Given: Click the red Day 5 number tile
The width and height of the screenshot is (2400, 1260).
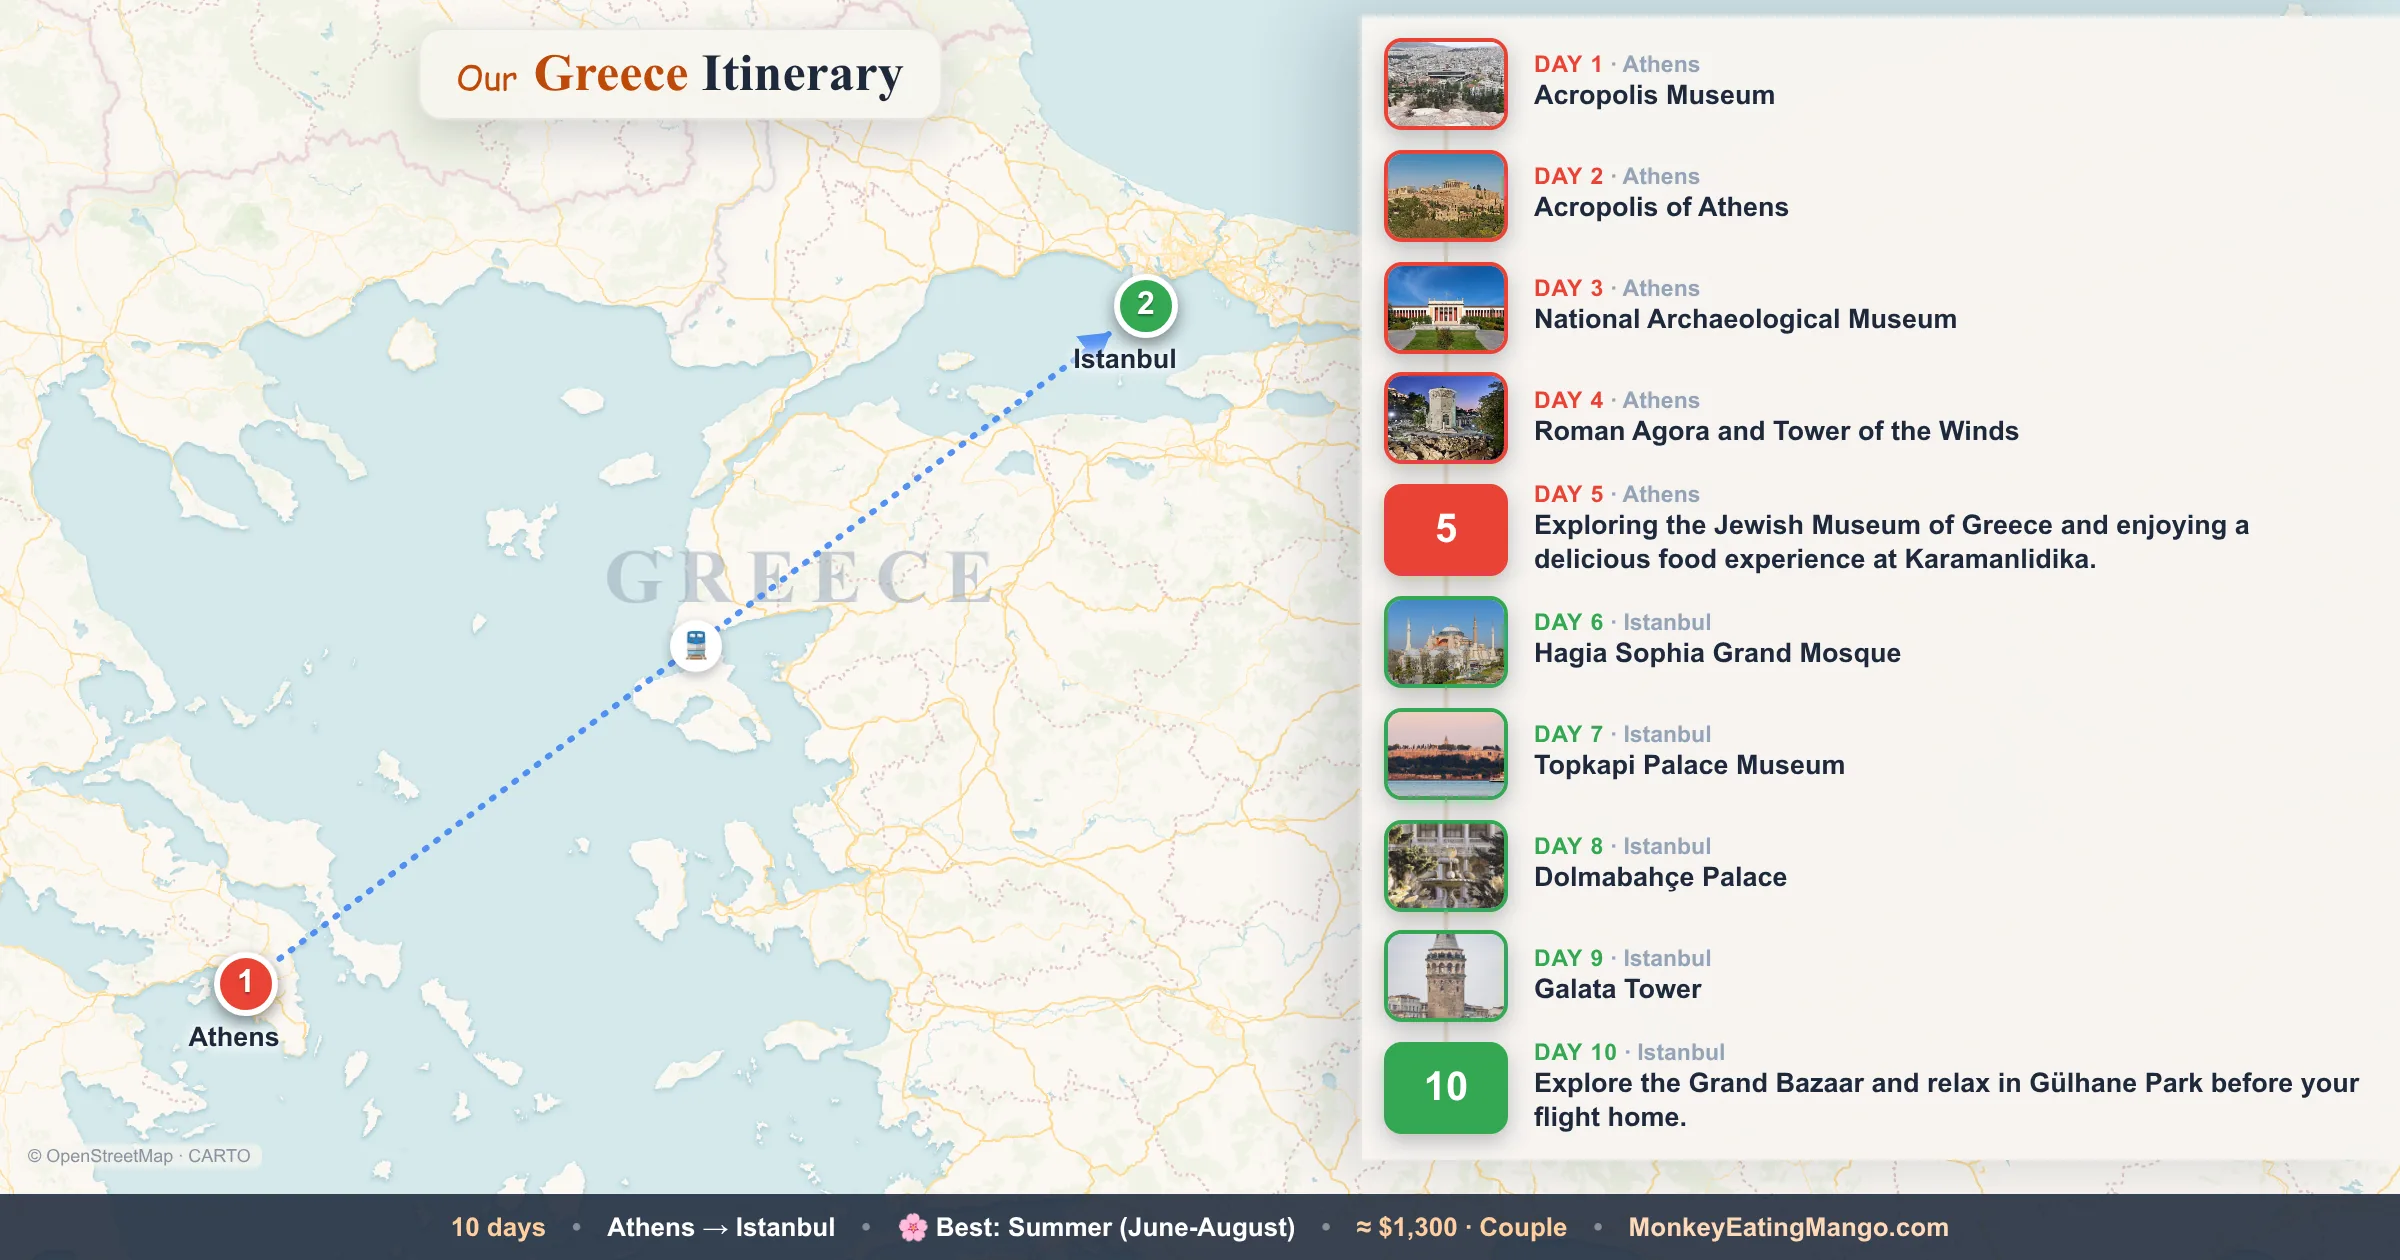Looking at the screenshot, I should [x=1446, y=530].
